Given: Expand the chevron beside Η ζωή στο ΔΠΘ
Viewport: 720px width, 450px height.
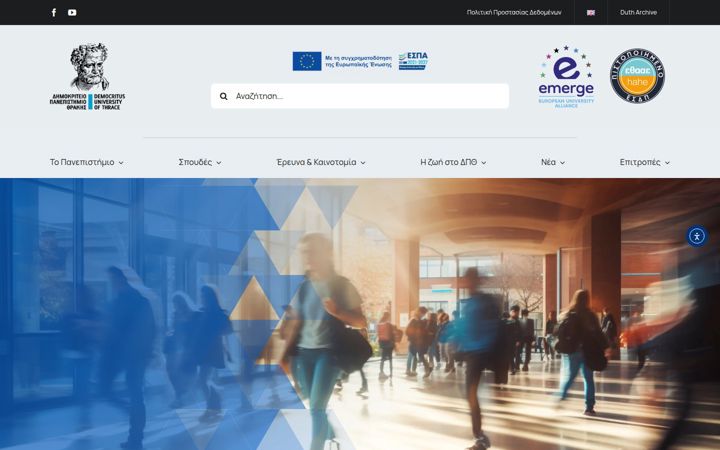Looking at the screenshot, I should pos(484,163).
